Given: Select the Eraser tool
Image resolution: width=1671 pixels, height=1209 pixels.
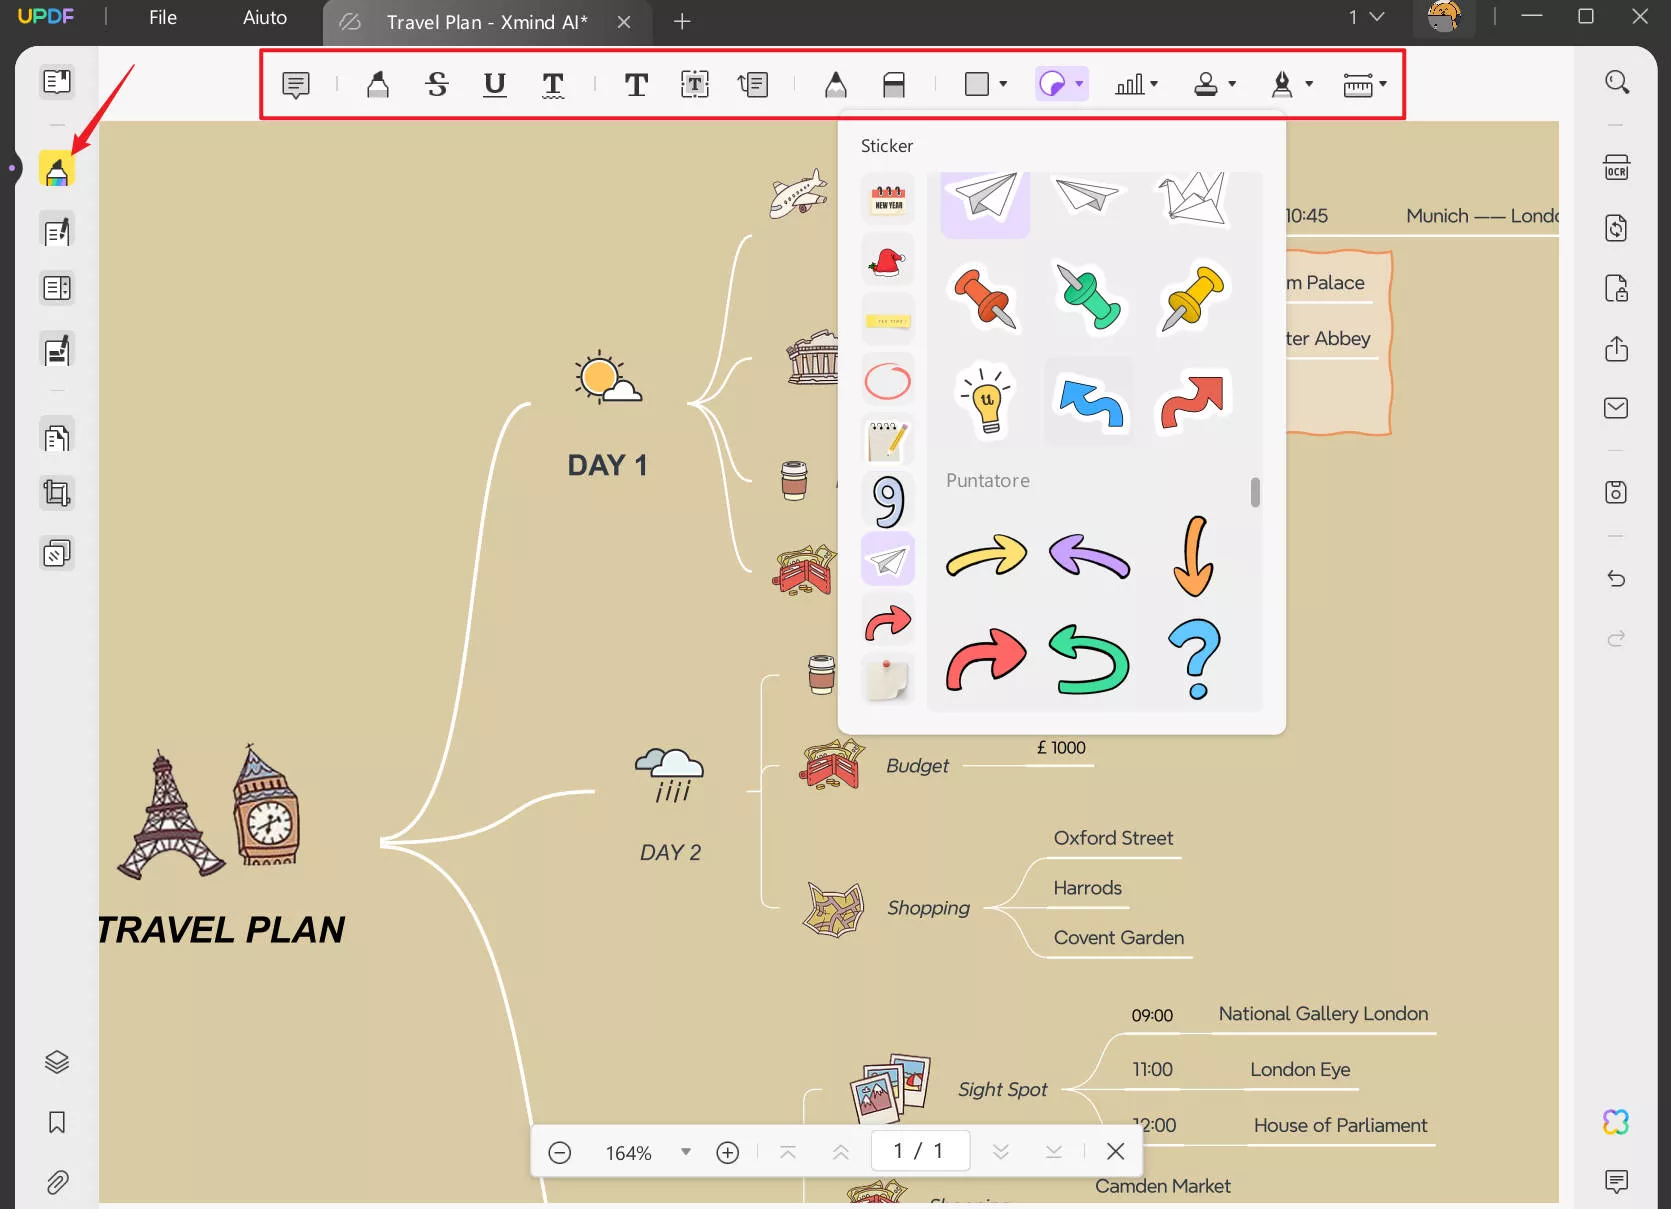Looking at the screenshot, I should [x=894, y=85].
